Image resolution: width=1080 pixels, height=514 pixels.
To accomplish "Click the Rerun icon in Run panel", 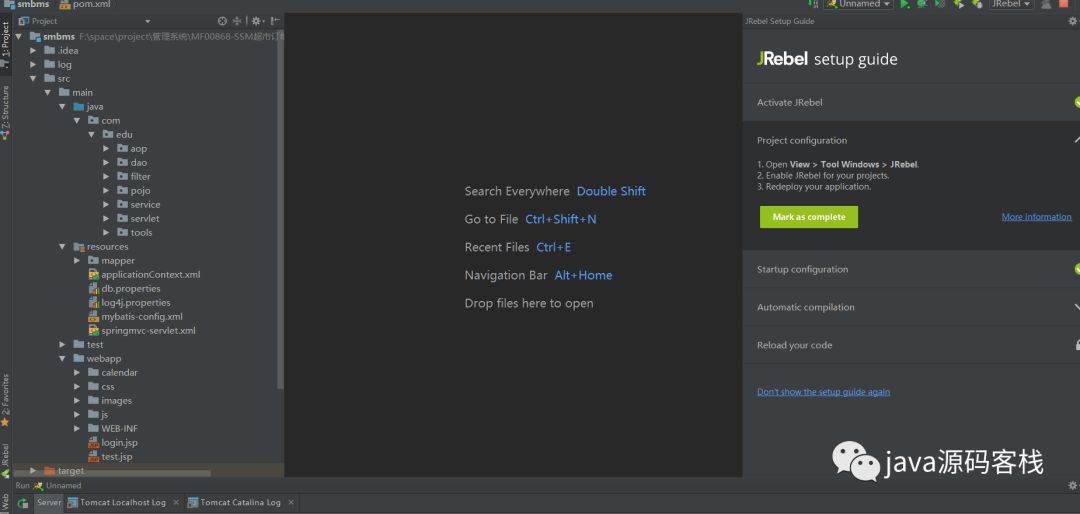I will (x=23, y=503).
